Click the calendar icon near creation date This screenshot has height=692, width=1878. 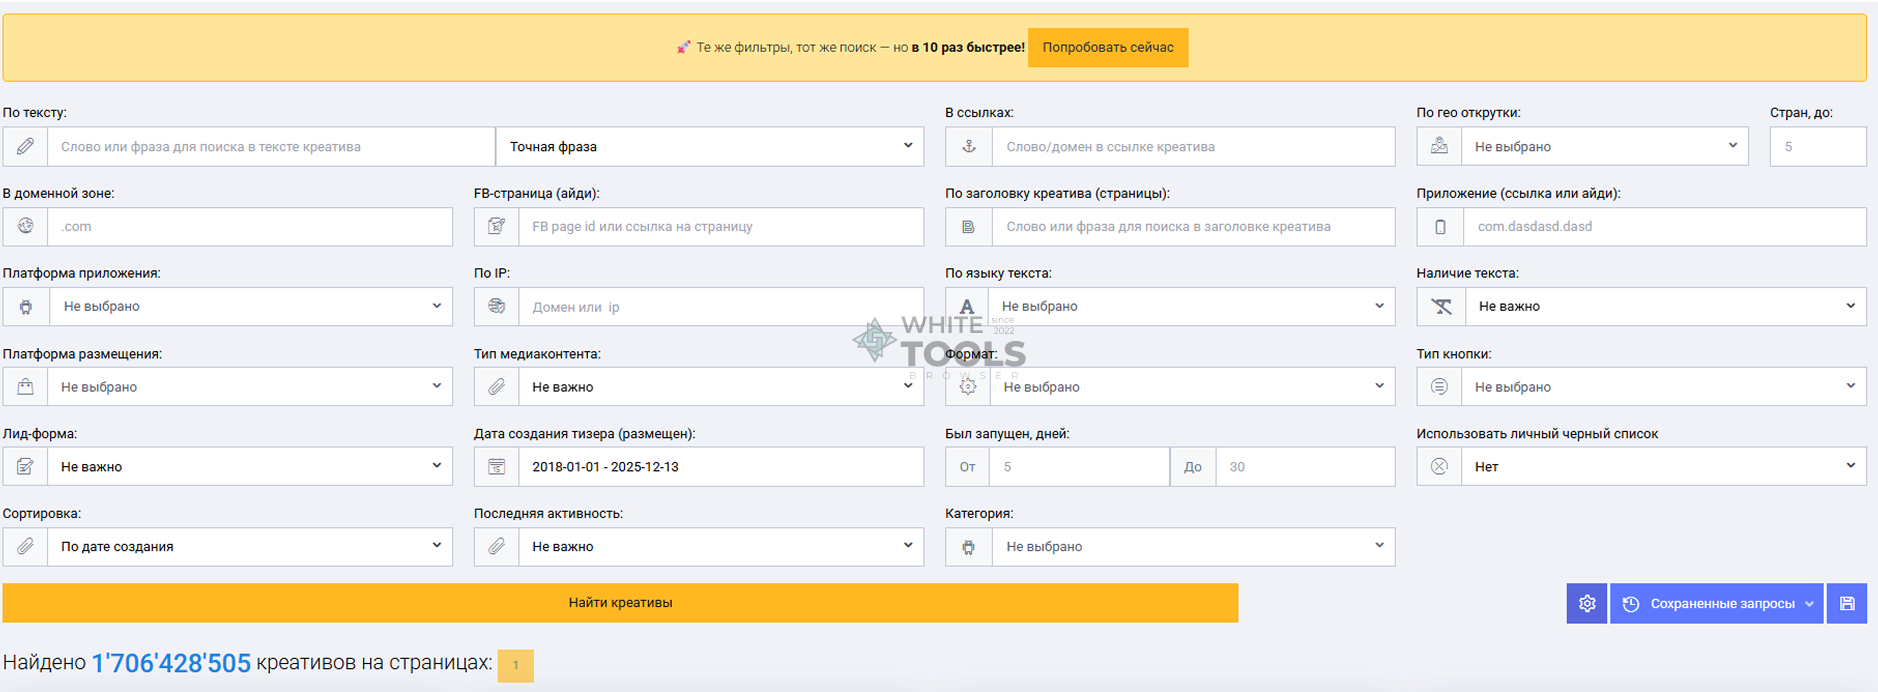click(x=496, y=467)
